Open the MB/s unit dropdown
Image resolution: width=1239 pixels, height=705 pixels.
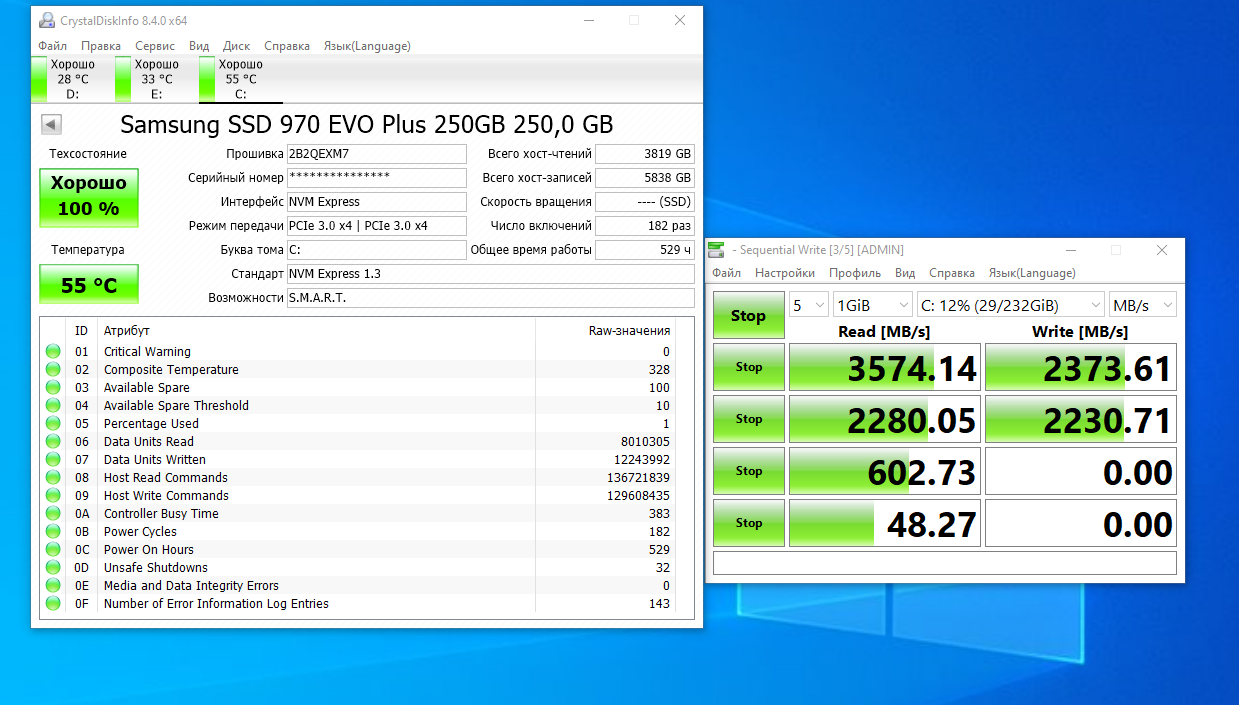[1143, 305]
